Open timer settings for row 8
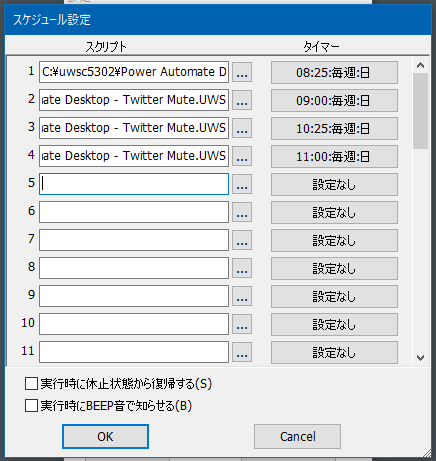Screen dimensions: 436x461 pos(334,268)
